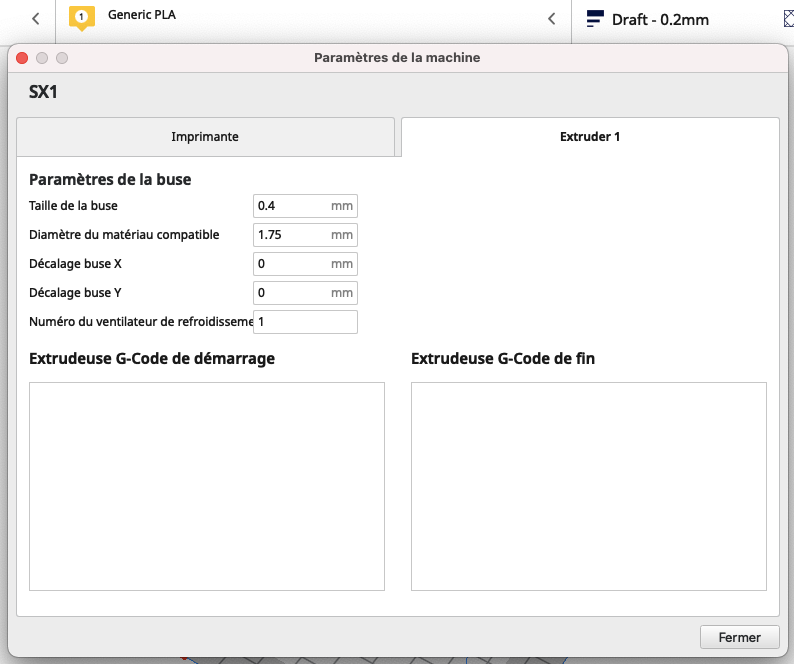Open the Generic PLA material selector

(x=141, y=15)
